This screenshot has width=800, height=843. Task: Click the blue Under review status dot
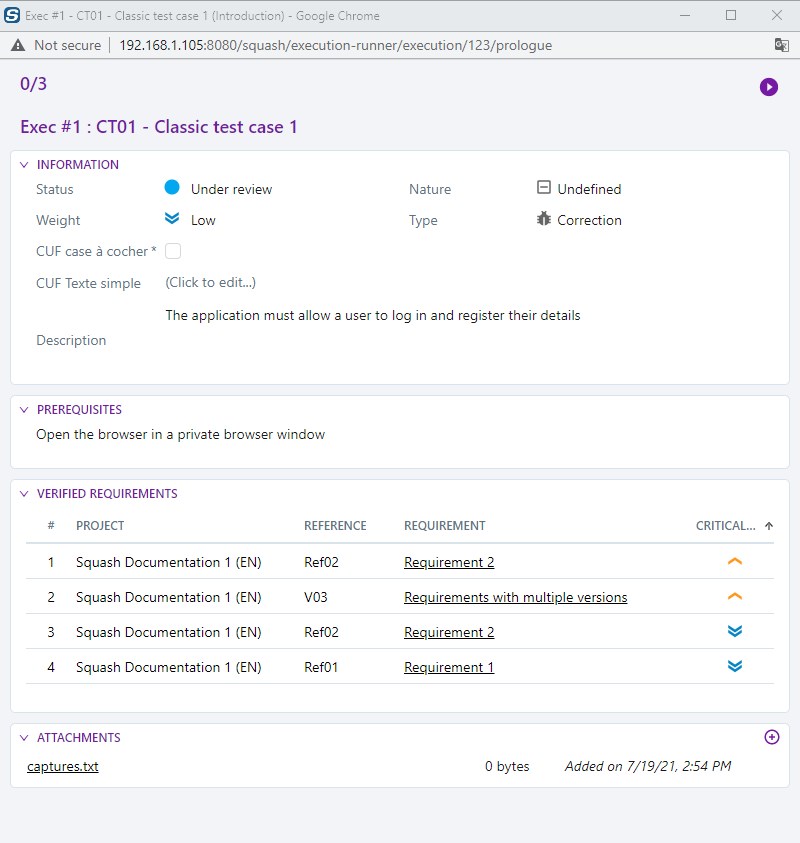point(172,188)
